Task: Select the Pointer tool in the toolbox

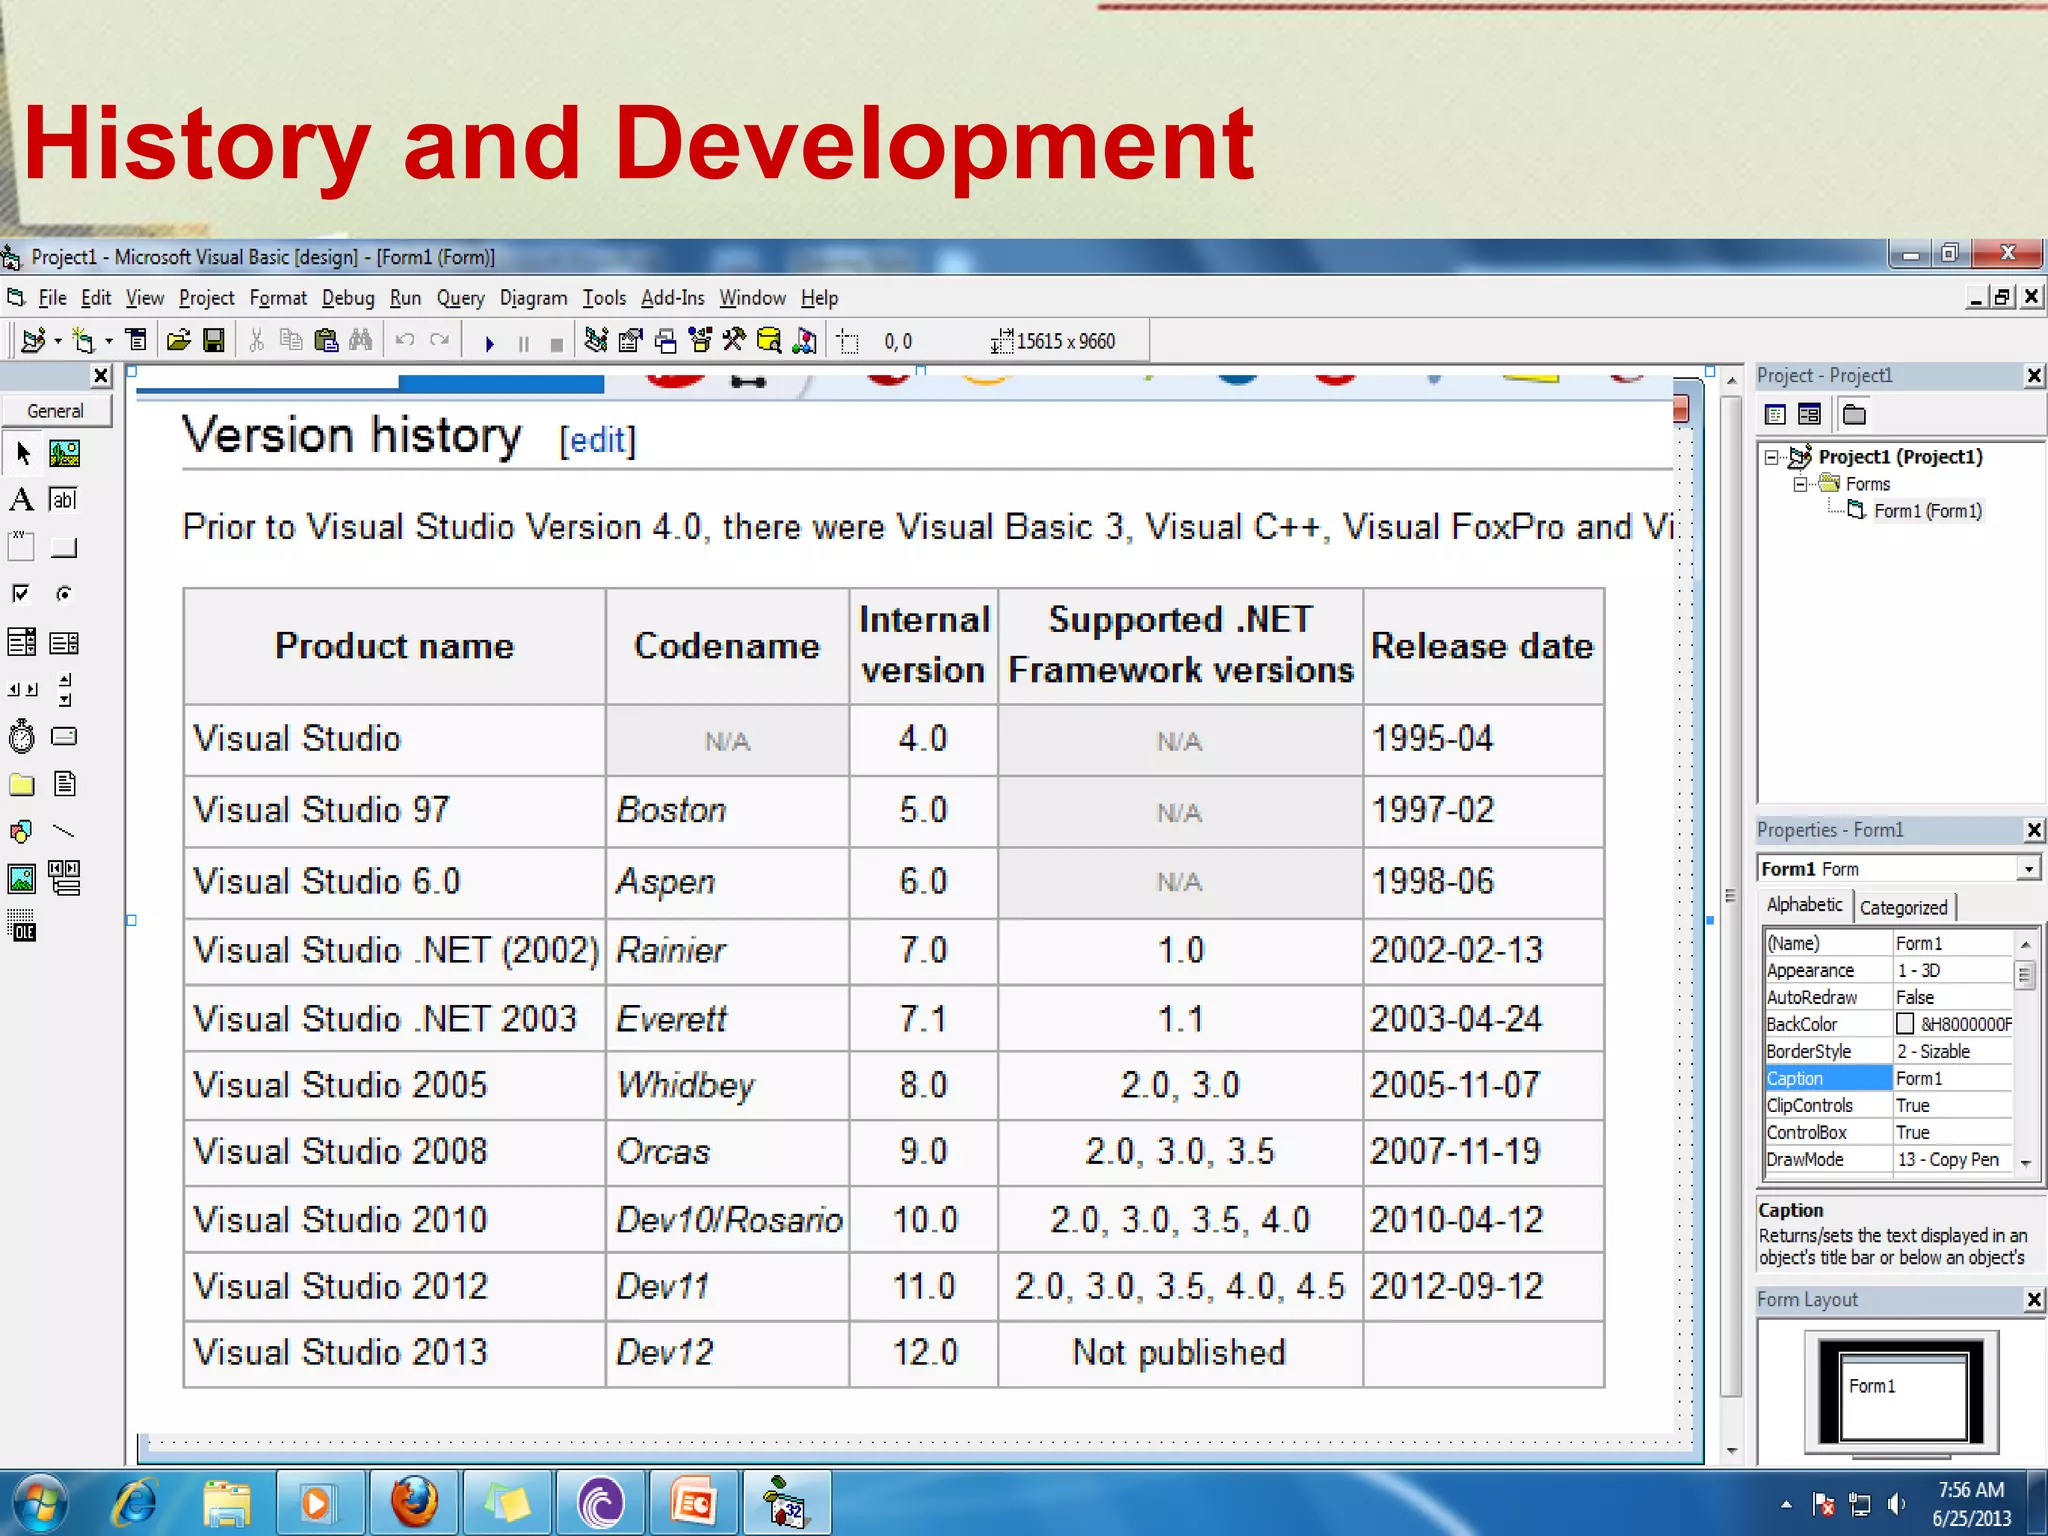Action: [x=22, y=454]
